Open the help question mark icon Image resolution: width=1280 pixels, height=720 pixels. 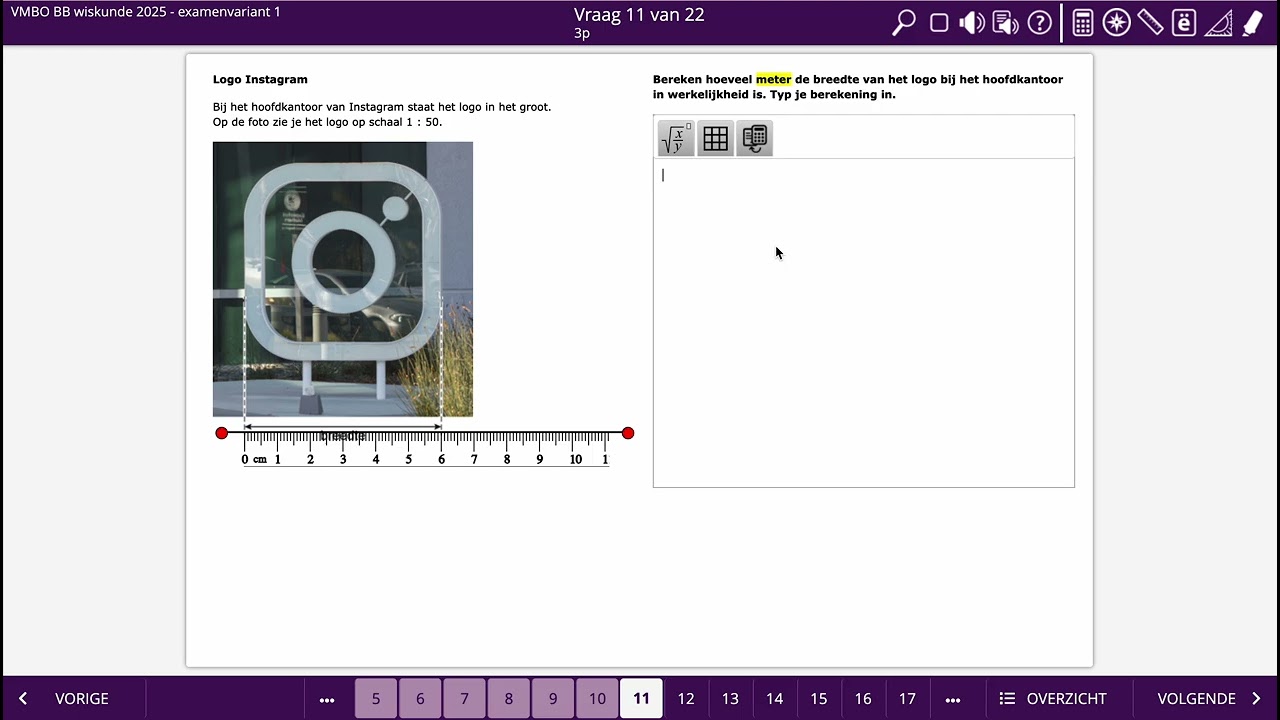tap(1040, 23)
